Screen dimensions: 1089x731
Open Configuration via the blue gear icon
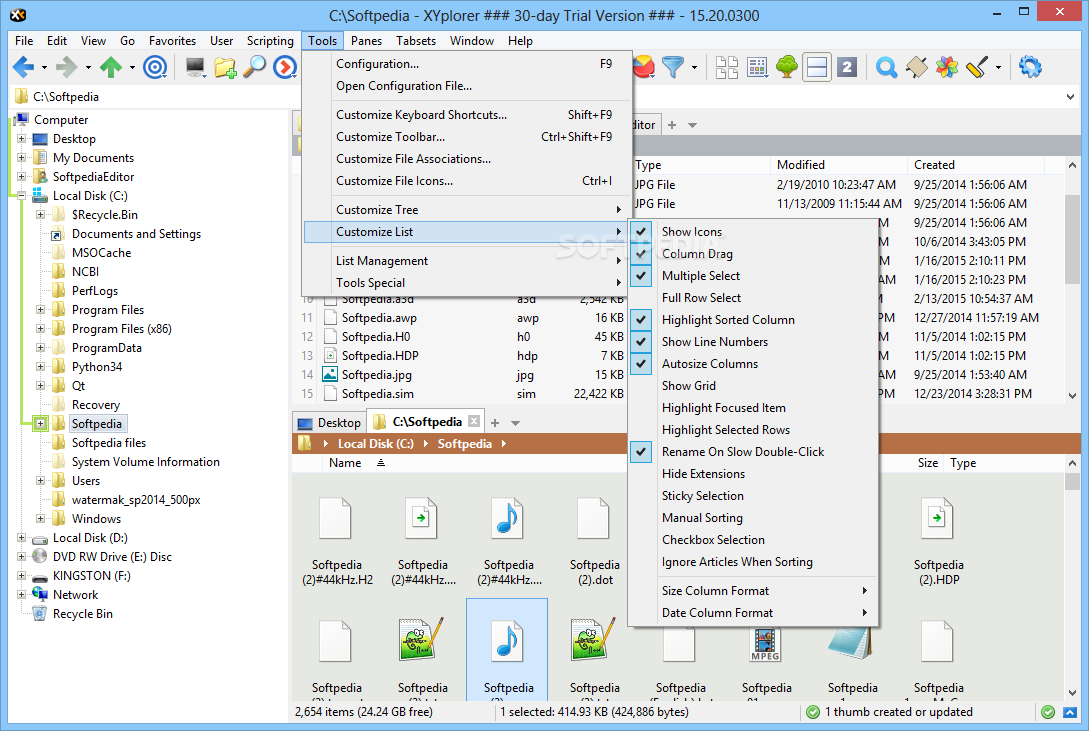point(1030,67)
